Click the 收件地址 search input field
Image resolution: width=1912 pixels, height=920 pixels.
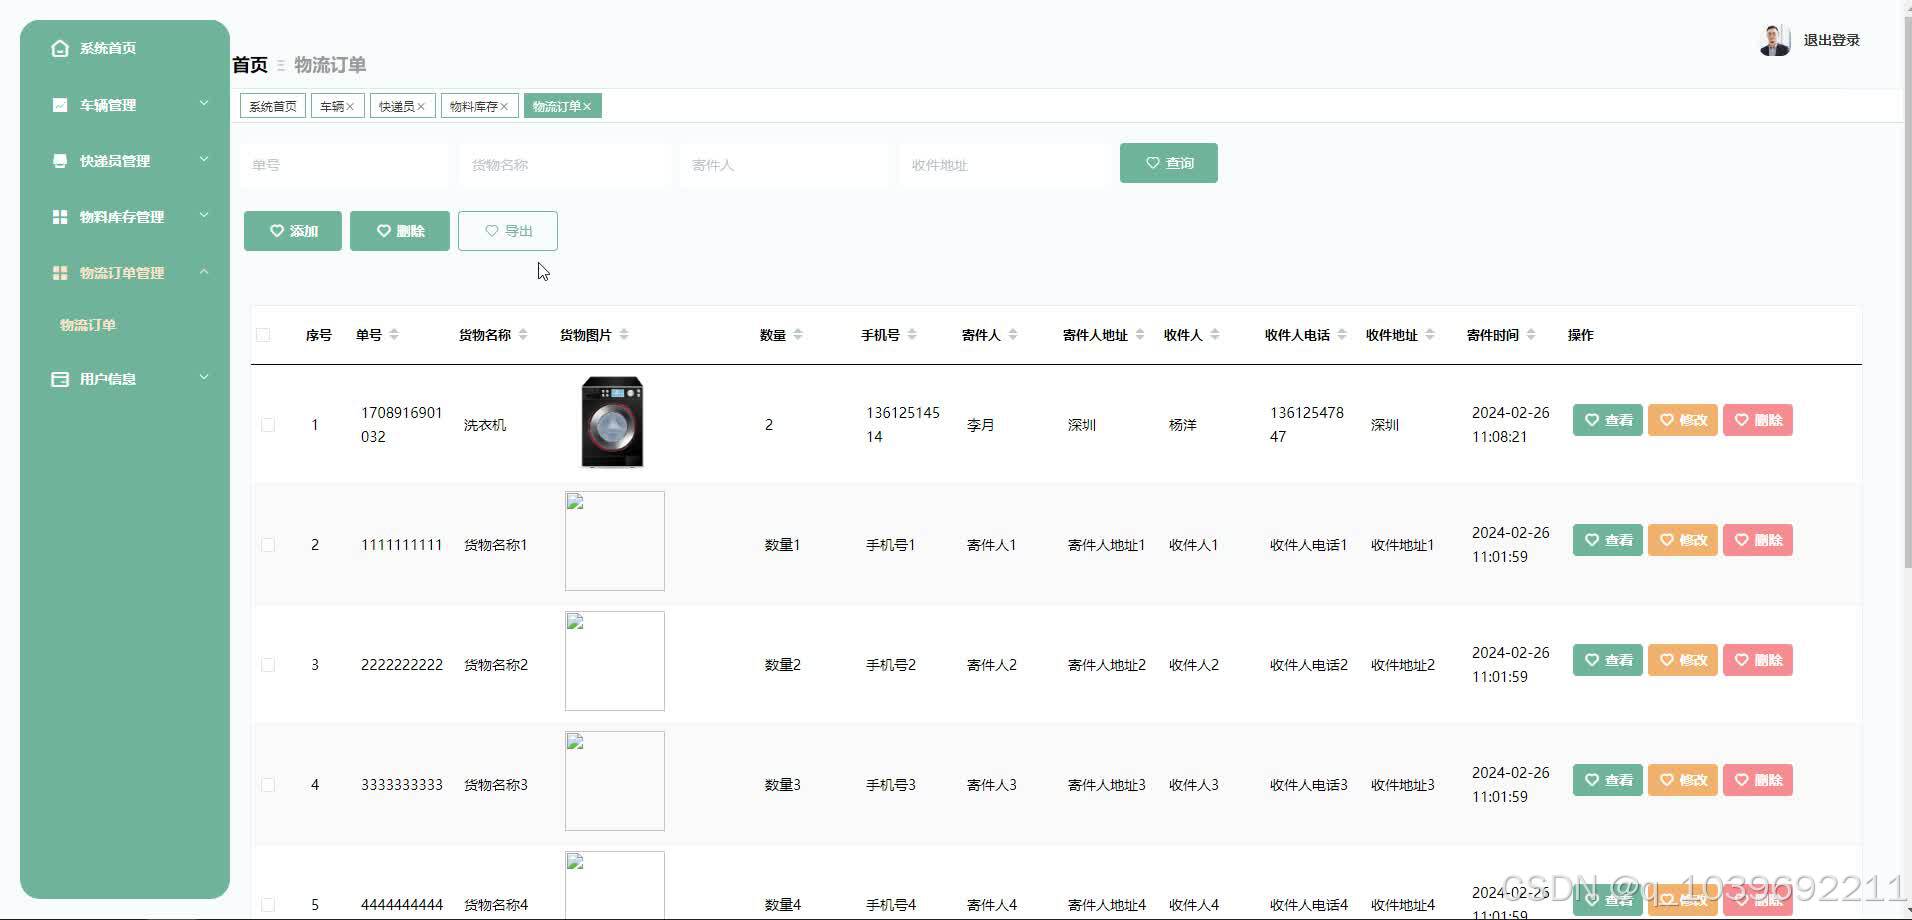click(1005, 165)
